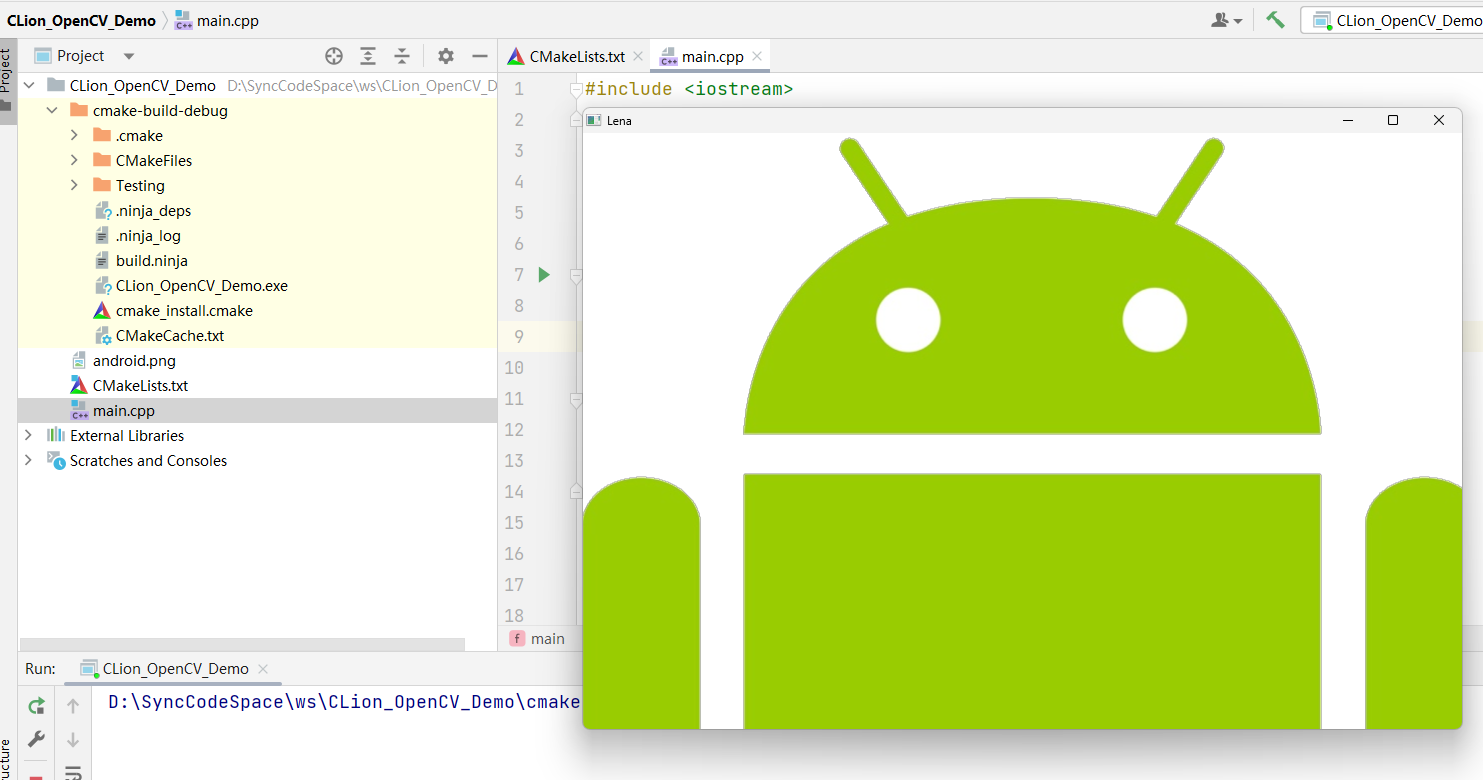Screen dimensions: 1483x780
Task: Select CLion_OpenCV_Demo.exe in project tree
Action: [x=201, y=285]
